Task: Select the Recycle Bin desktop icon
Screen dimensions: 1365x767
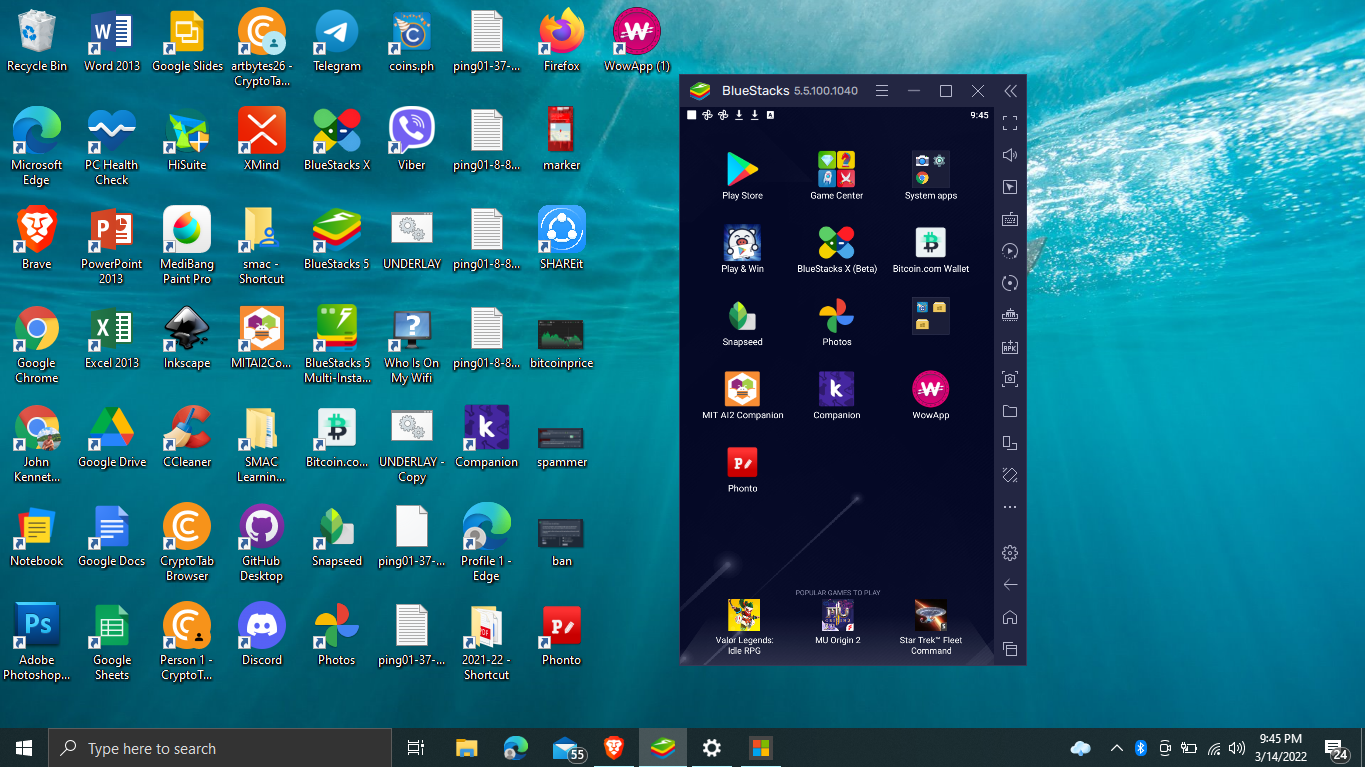Action: point(37,41)
